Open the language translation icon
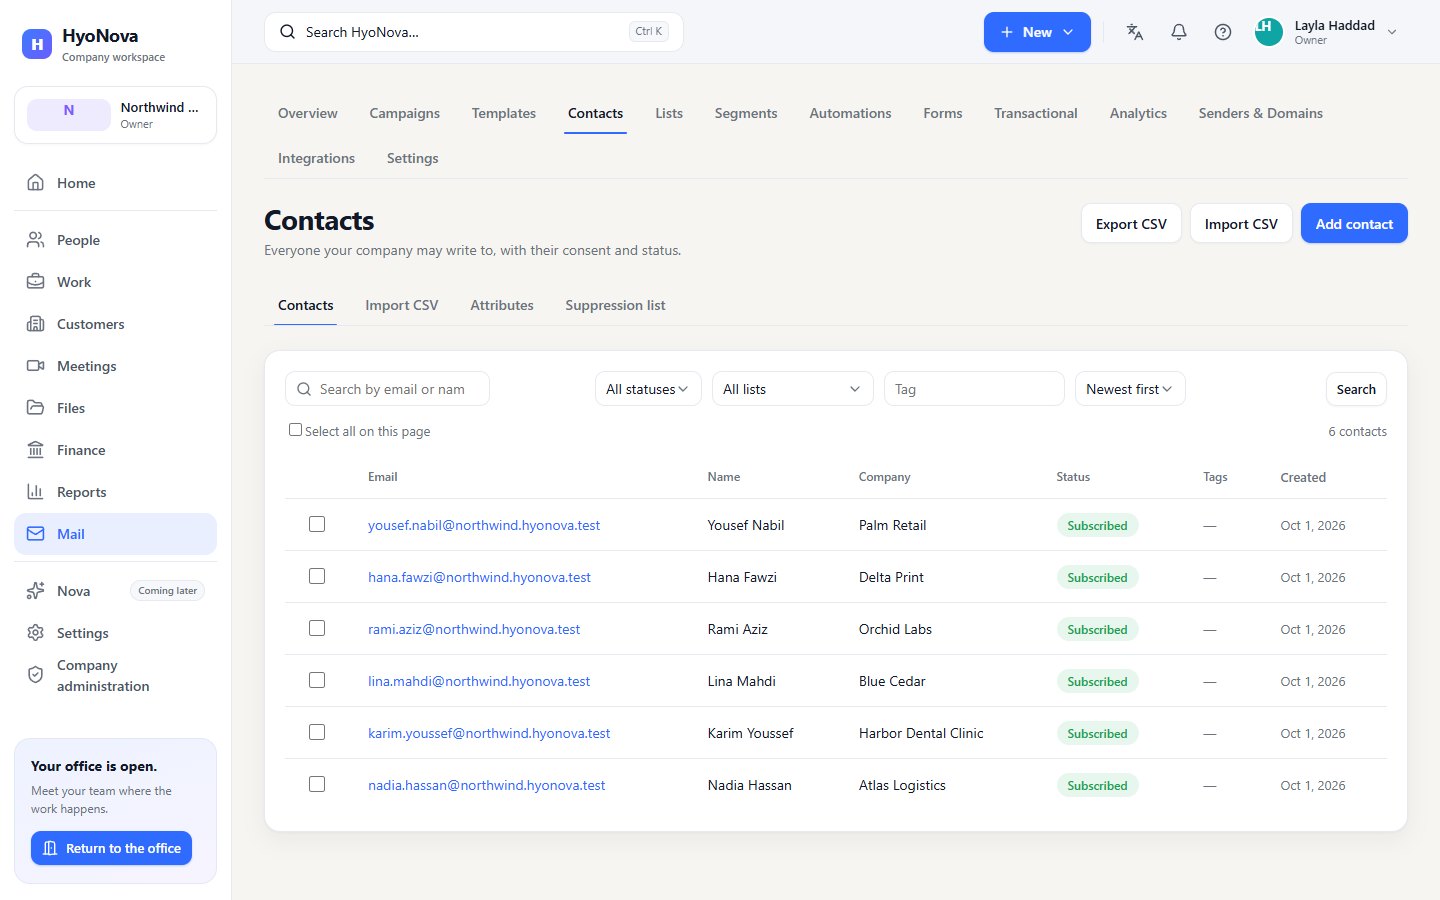 [x=1135, y=32]
